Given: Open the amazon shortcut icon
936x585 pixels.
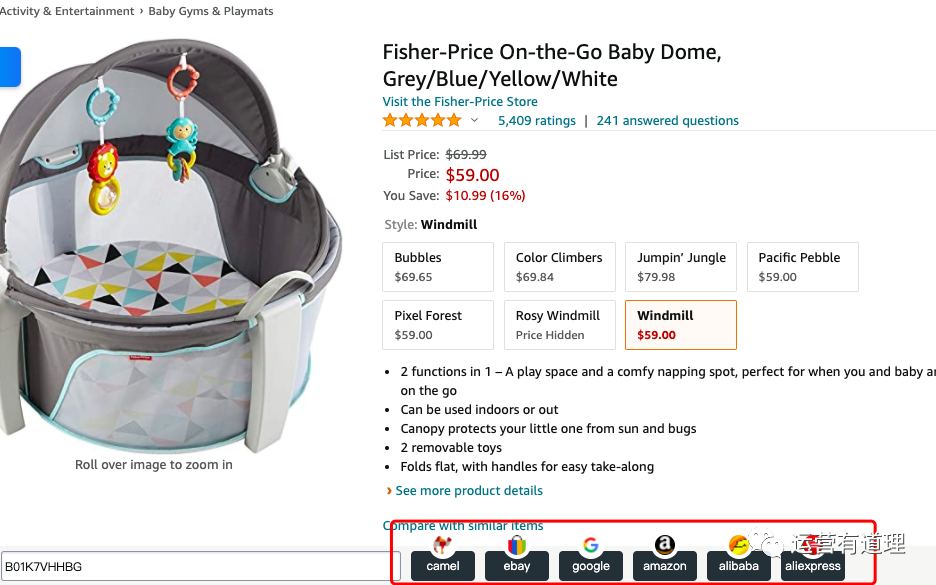Looking at the screenshot, I should 665,557.
